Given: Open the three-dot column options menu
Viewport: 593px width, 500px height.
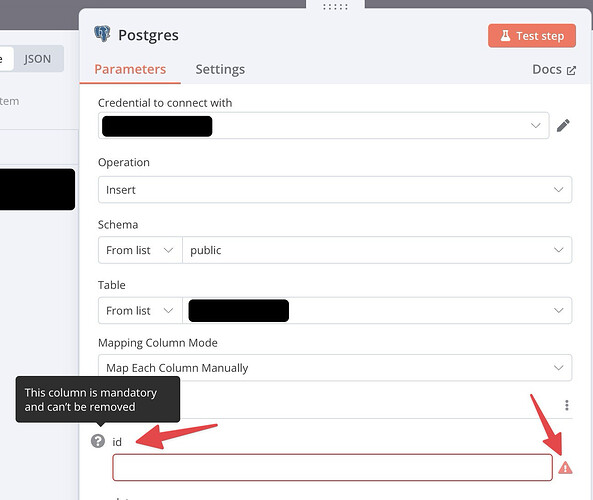Looking at the screenshot, I should pos(567,405).
